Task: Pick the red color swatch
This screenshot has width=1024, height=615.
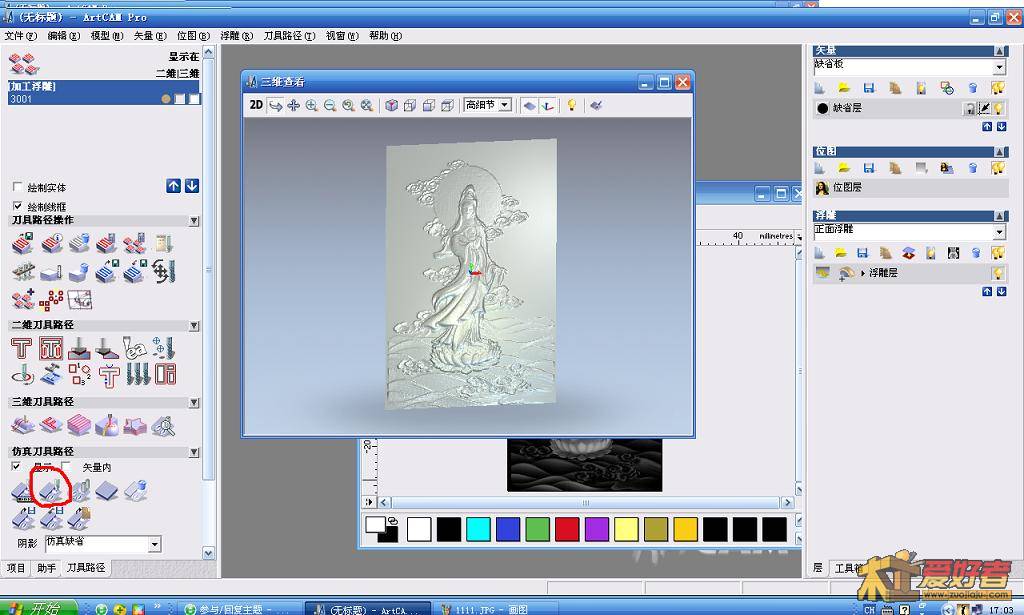Action: (x=567, y=529)
